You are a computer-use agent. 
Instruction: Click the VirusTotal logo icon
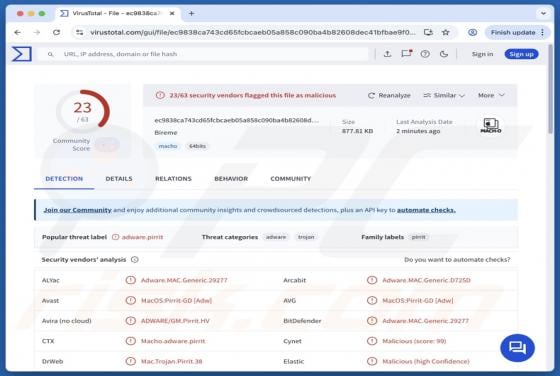[21, 54]
